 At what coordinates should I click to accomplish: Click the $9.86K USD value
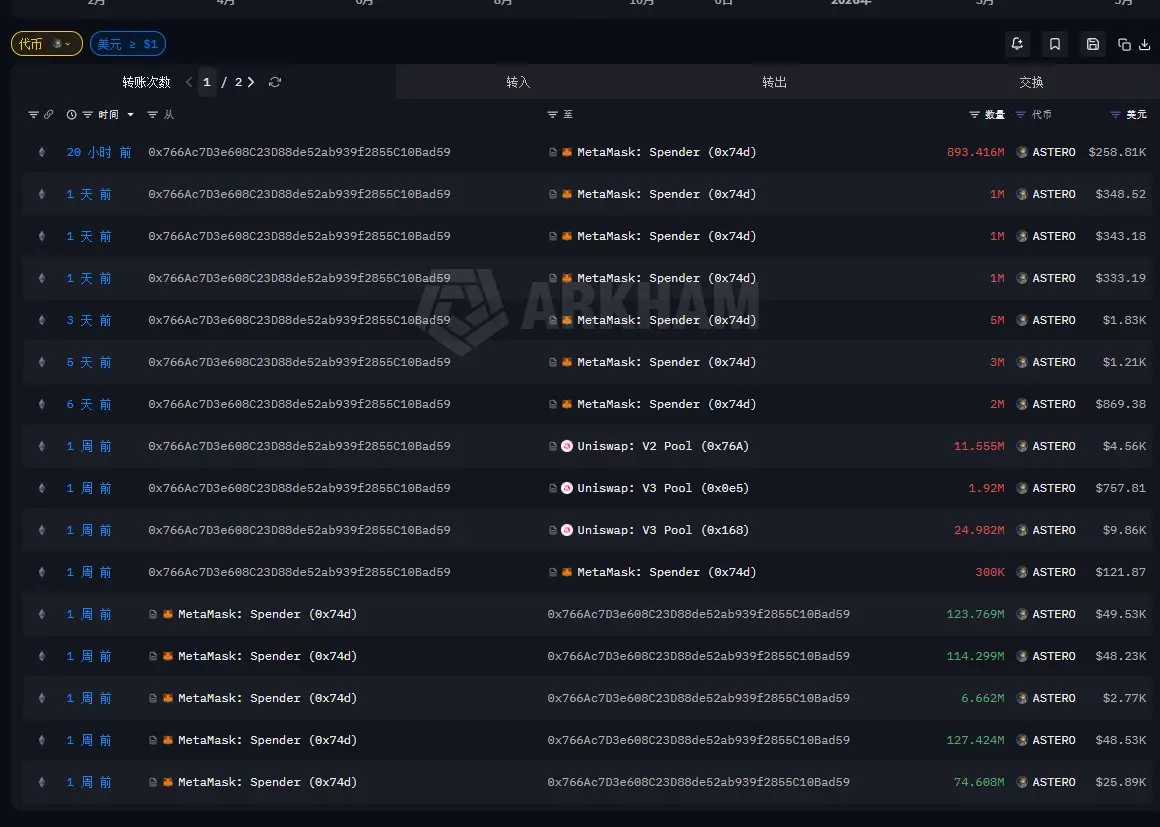(x=1124, y=530)
